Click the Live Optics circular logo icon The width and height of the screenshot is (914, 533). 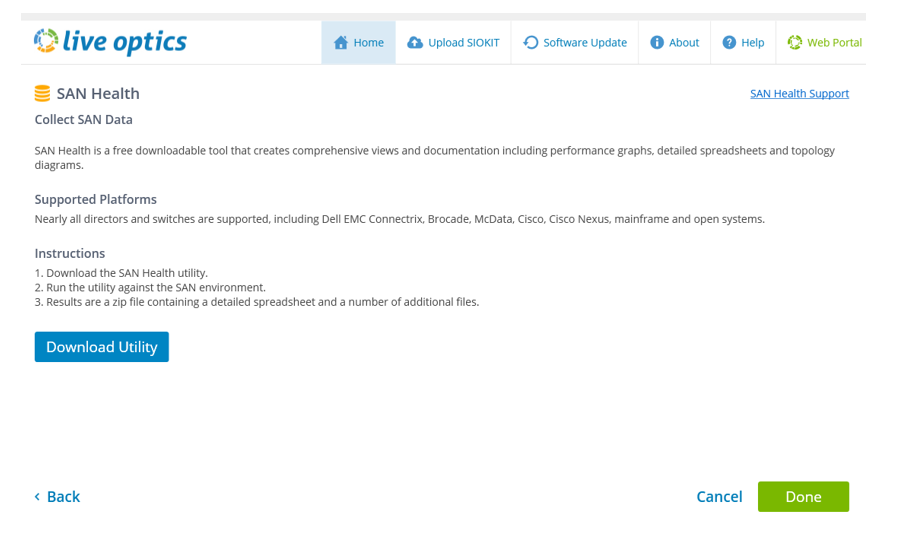(x=46, y=41)
